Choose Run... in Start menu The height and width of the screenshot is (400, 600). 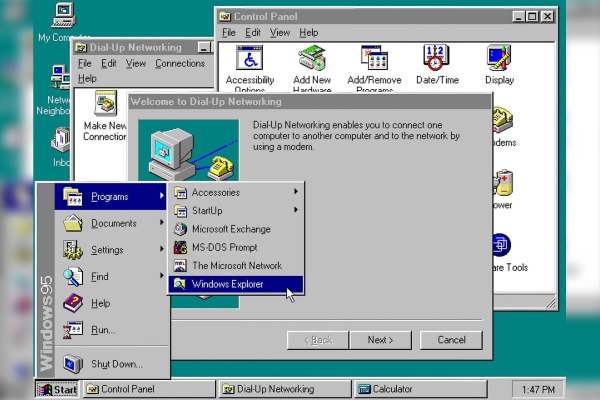click(111, 330)
